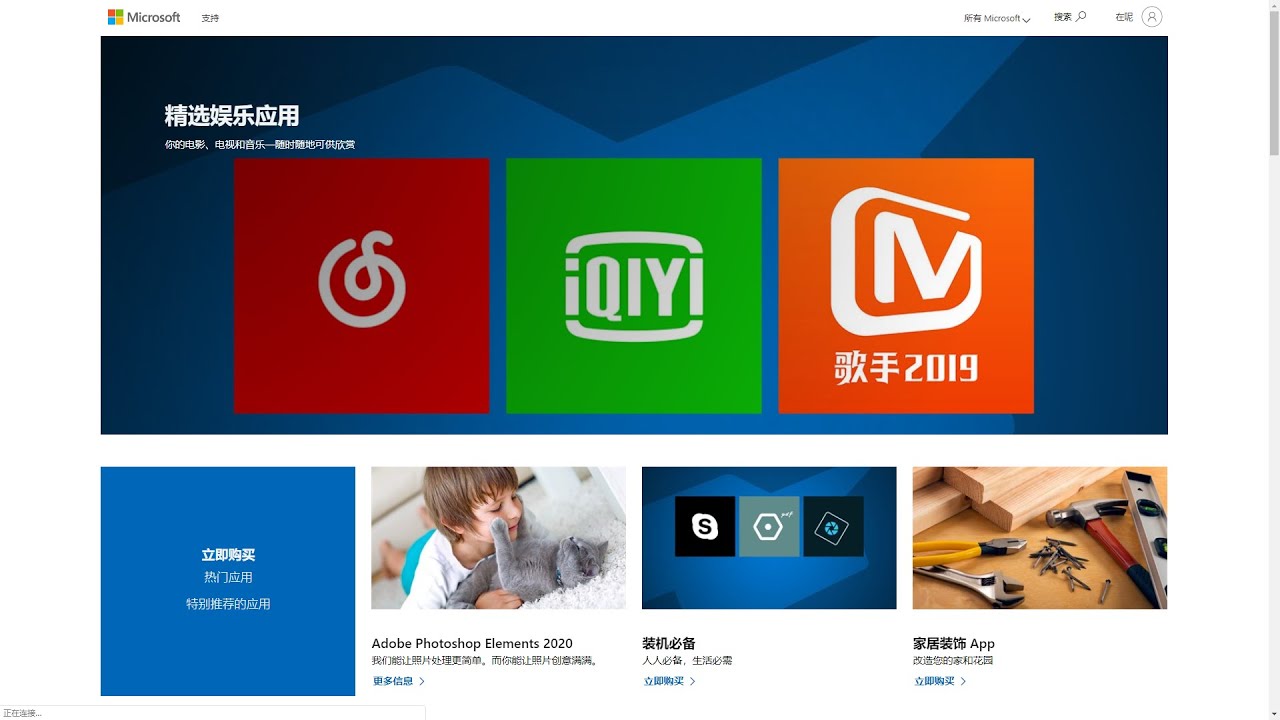Click the camera shutter app icon in 装机必备 card
1280x720 pixels.
[833, 526]
